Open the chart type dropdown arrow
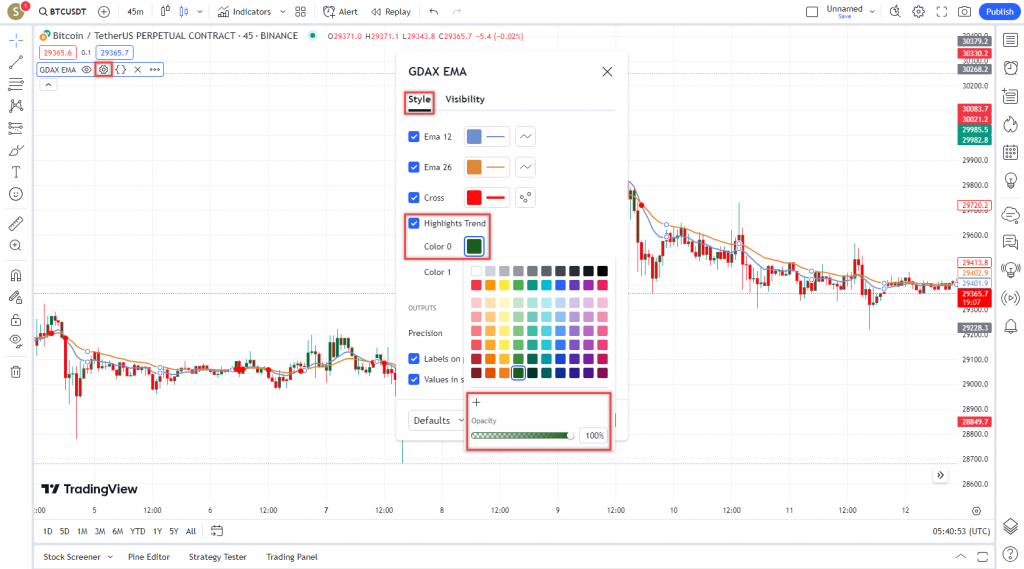The width and height of the screenshot is (1024, 569). point(200,12)
